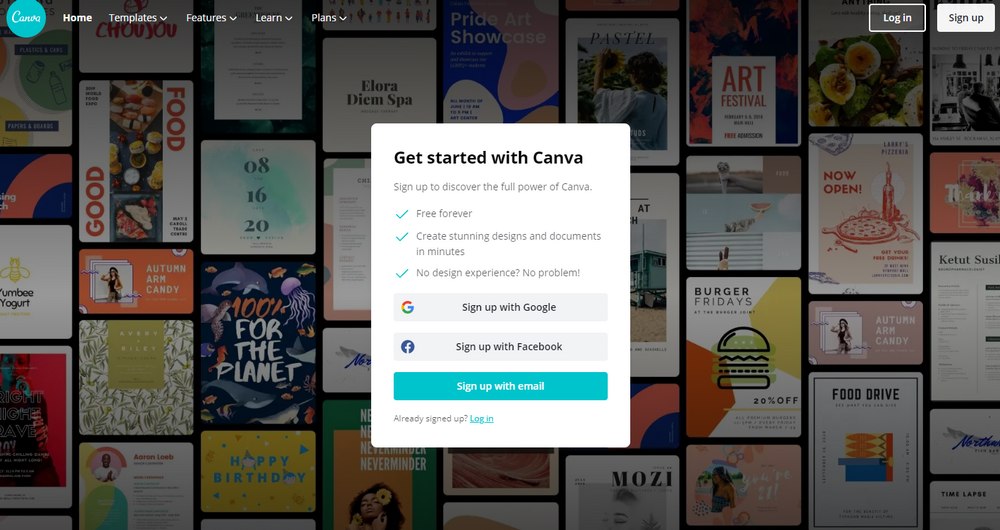
Task: Click the Google logo icon
Action: tap(408, 307)
